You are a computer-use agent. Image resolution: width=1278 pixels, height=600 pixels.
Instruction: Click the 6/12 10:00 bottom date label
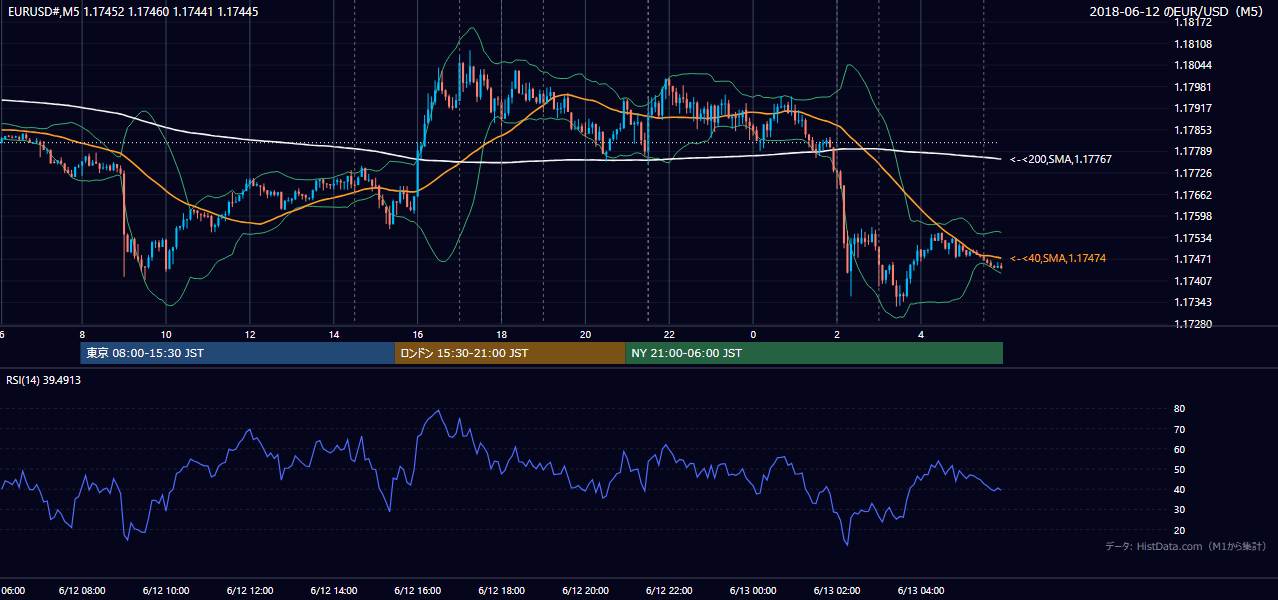click(x=166, y=591)
